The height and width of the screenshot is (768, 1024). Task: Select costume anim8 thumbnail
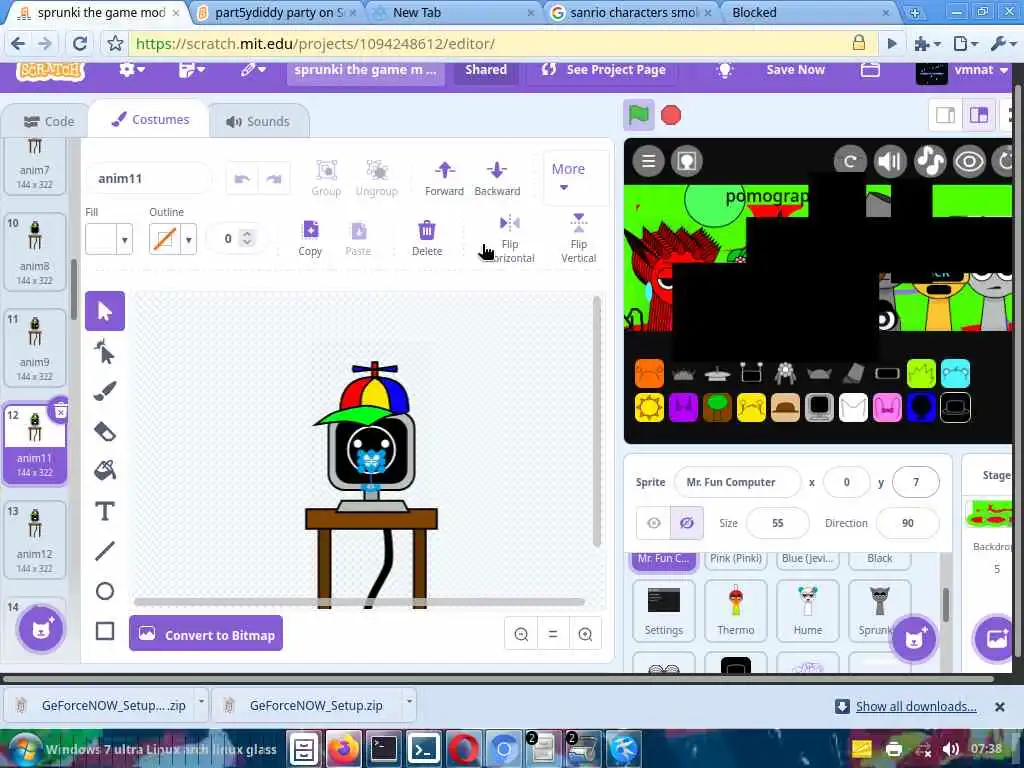(35, 252)
